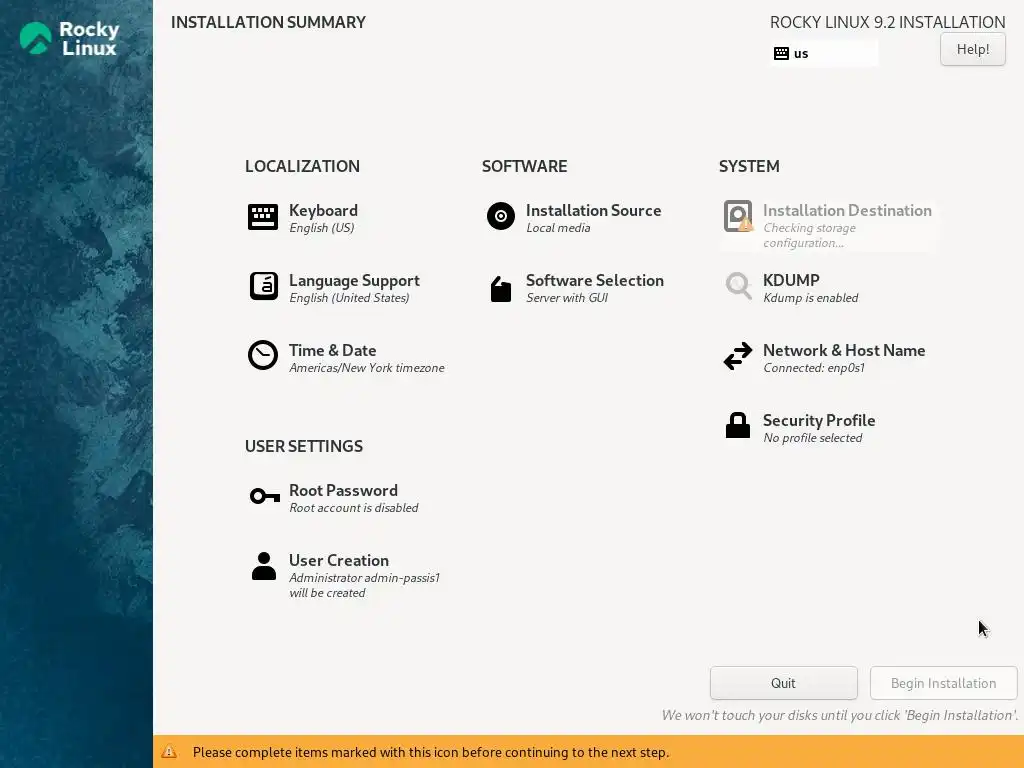Click the INSTALLATION SUMMARY heading

click(268, 22)
